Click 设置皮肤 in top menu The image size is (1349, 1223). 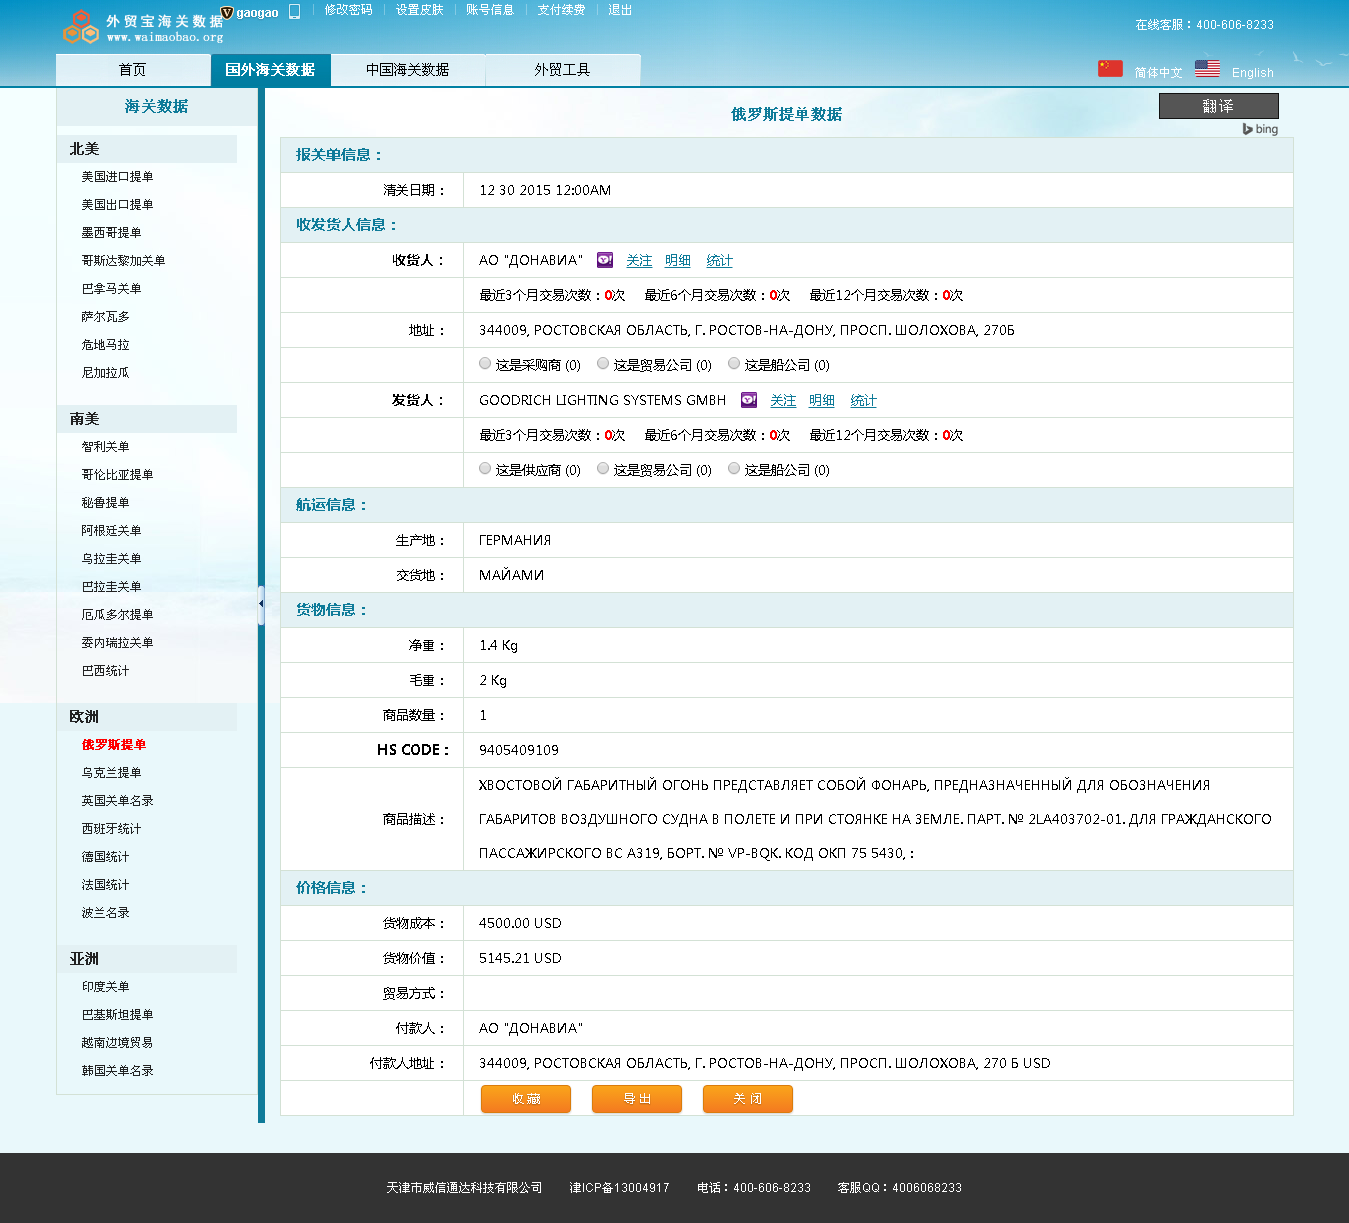(419, 10)
